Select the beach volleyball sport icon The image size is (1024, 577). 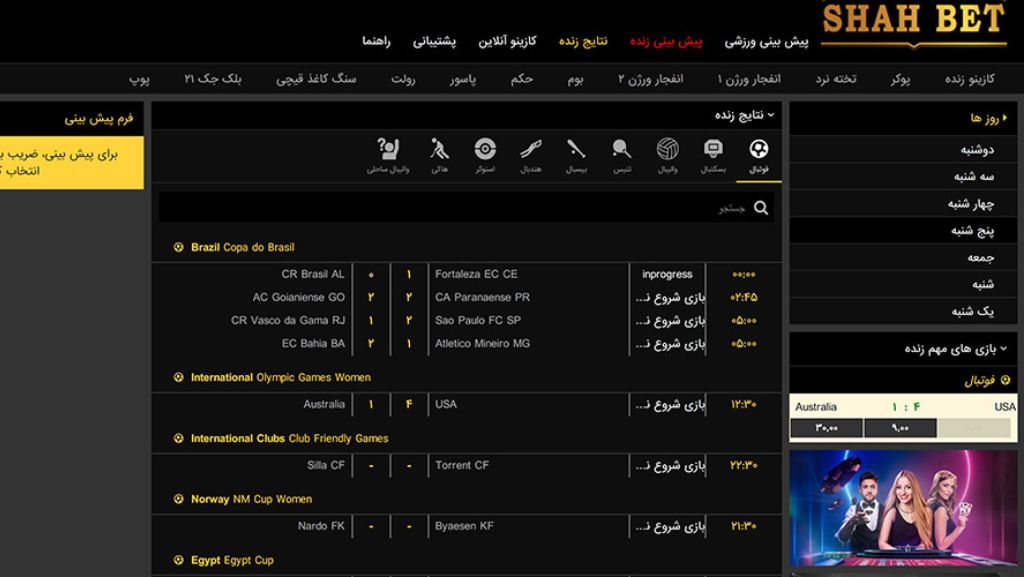pos(388,149)
